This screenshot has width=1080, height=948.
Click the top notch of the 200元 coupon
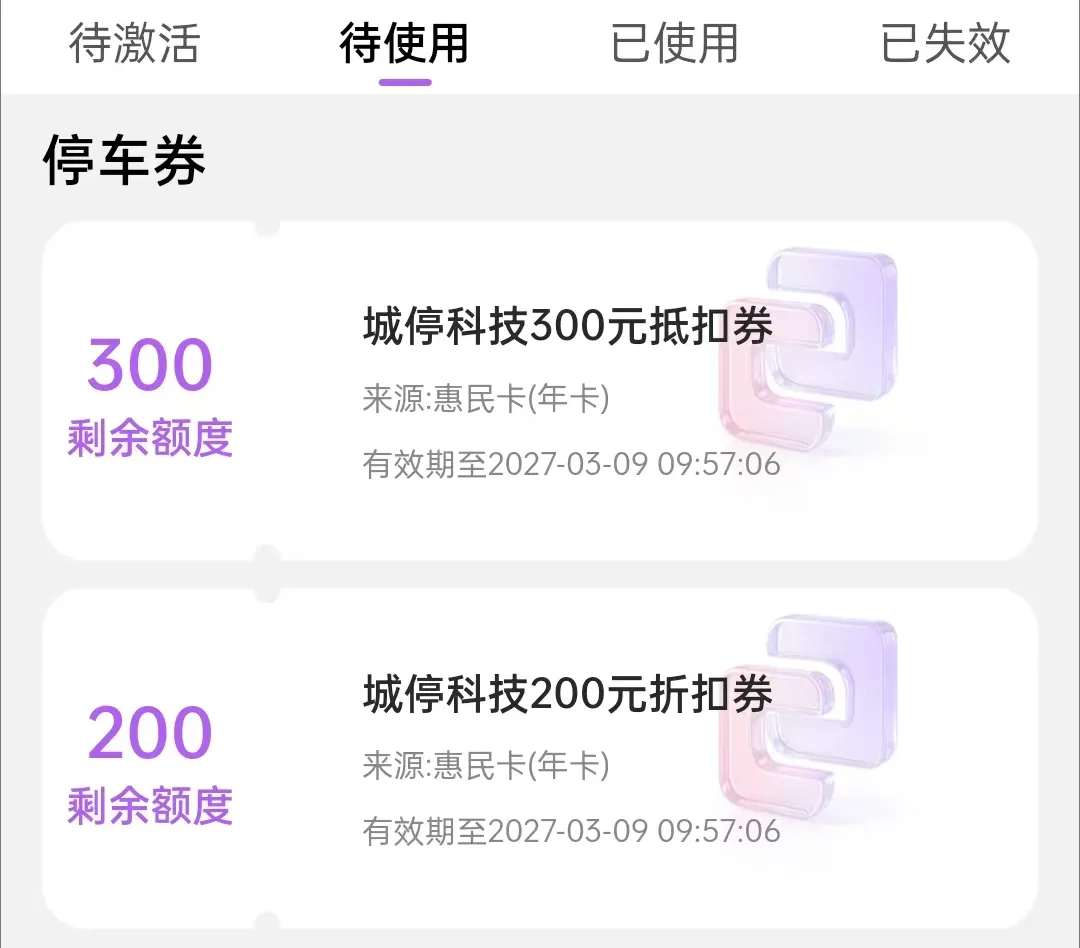coord(267,595)
